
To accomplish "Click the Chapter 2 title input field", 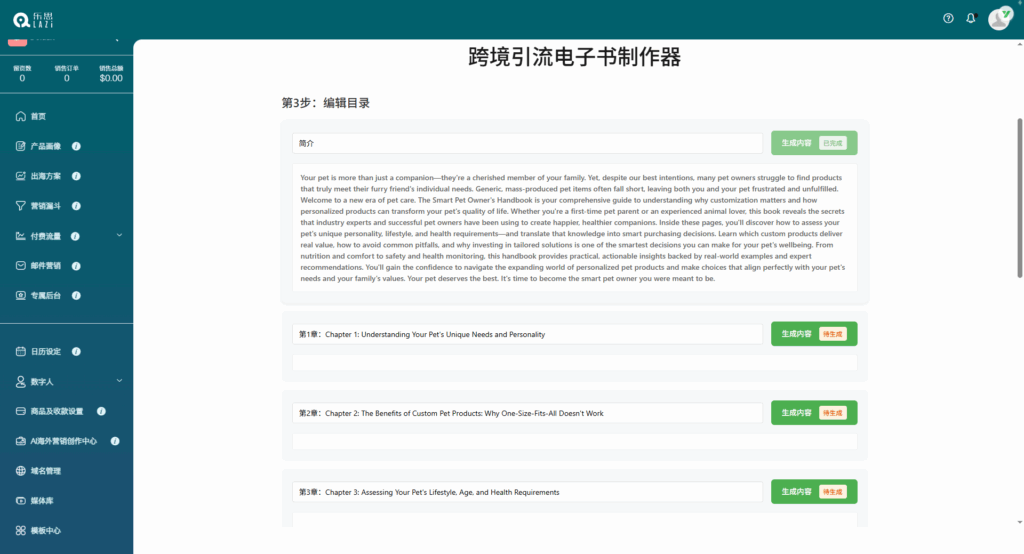I will 527,413.
